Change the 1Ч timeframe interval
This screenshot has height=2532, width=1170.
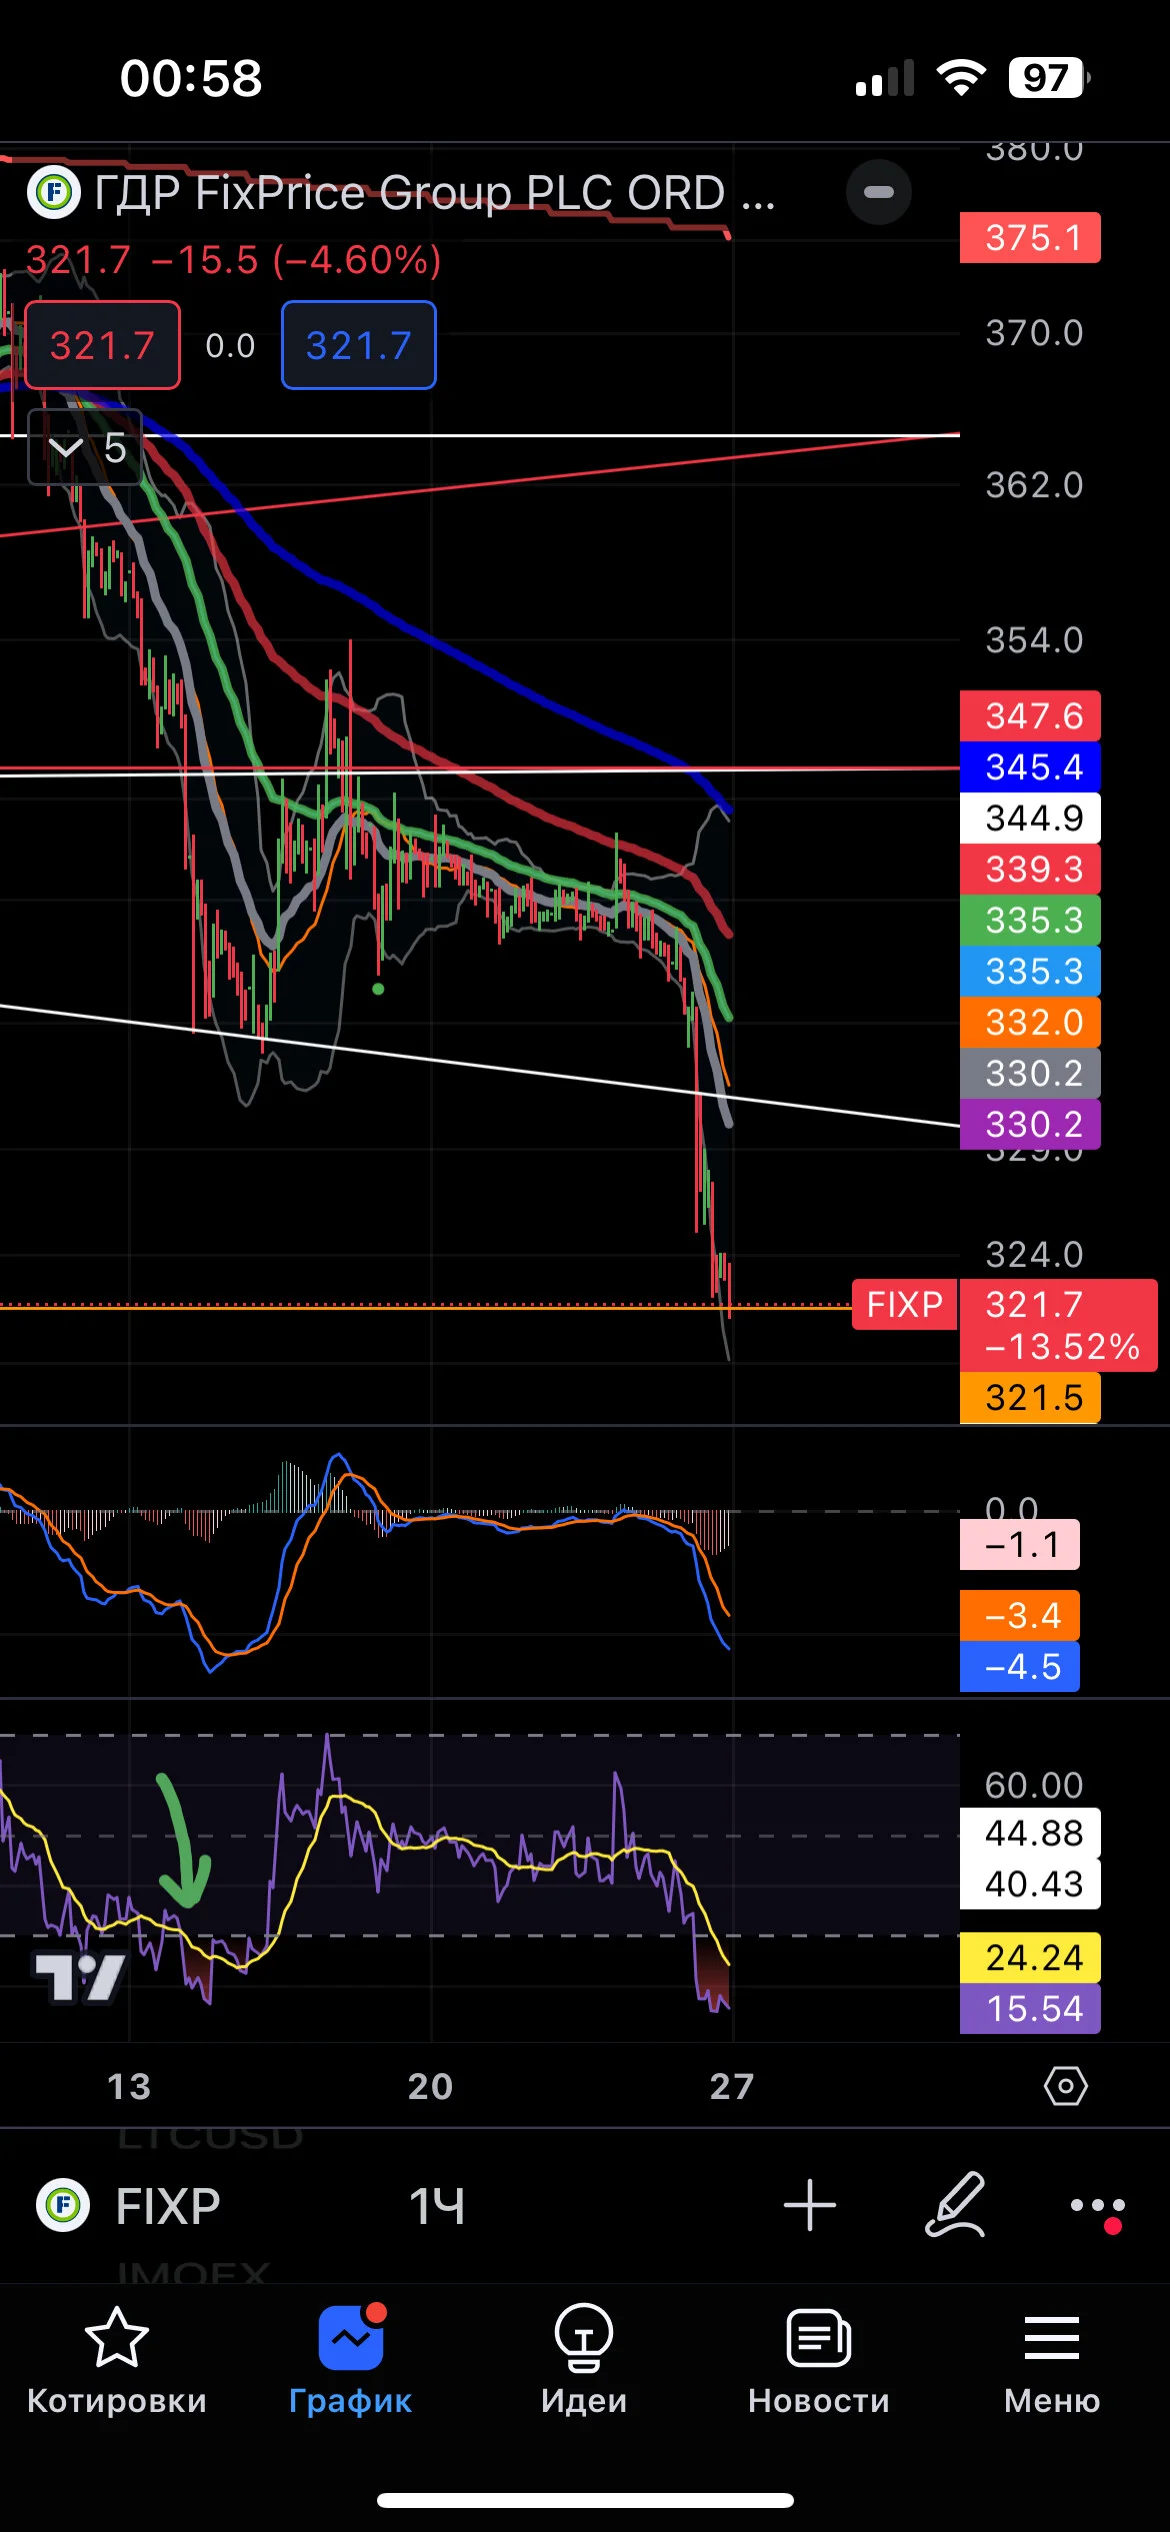click(437, 2206)
